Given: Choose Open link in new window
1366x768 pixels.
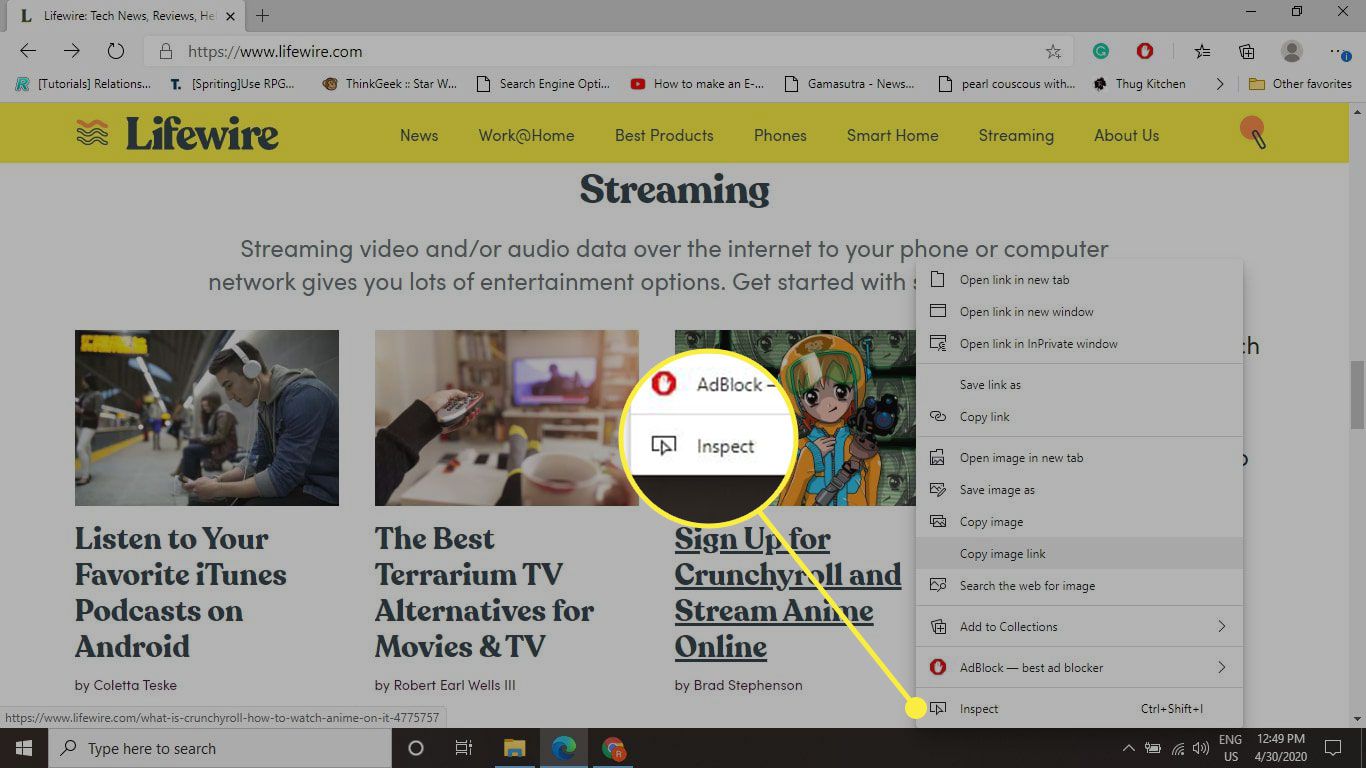Looking at the screenshot, I should point(1079,312).
